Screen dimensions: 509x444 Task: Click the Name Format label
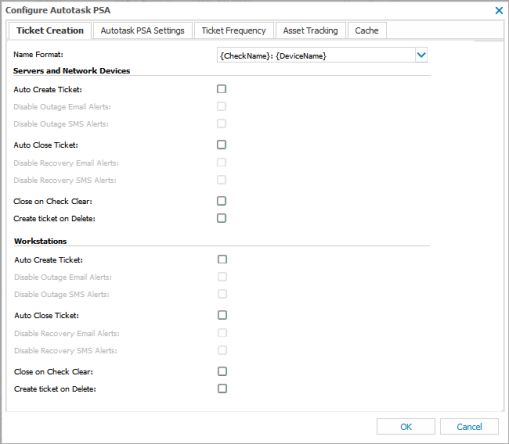coord(38,54)
